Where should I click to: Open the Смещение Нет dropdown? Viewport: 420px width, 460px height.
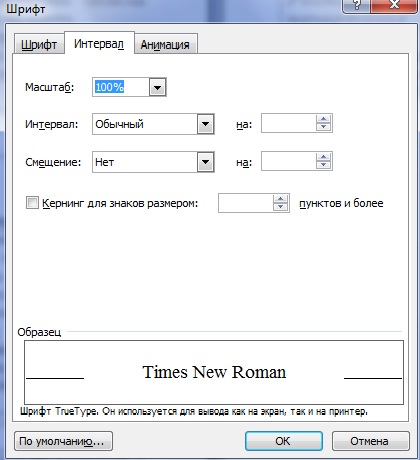tap(205, 162)
